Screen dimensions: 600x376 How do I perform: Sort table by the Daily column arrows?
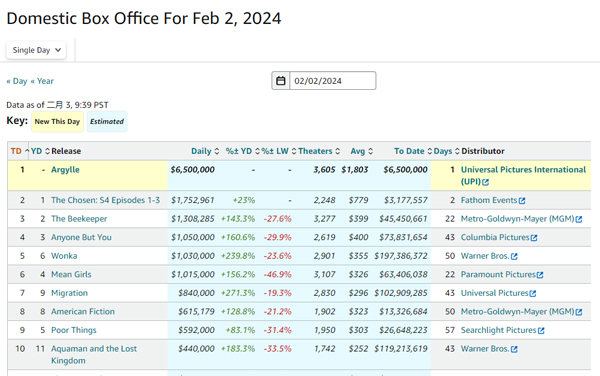click(x=217, y=151)
